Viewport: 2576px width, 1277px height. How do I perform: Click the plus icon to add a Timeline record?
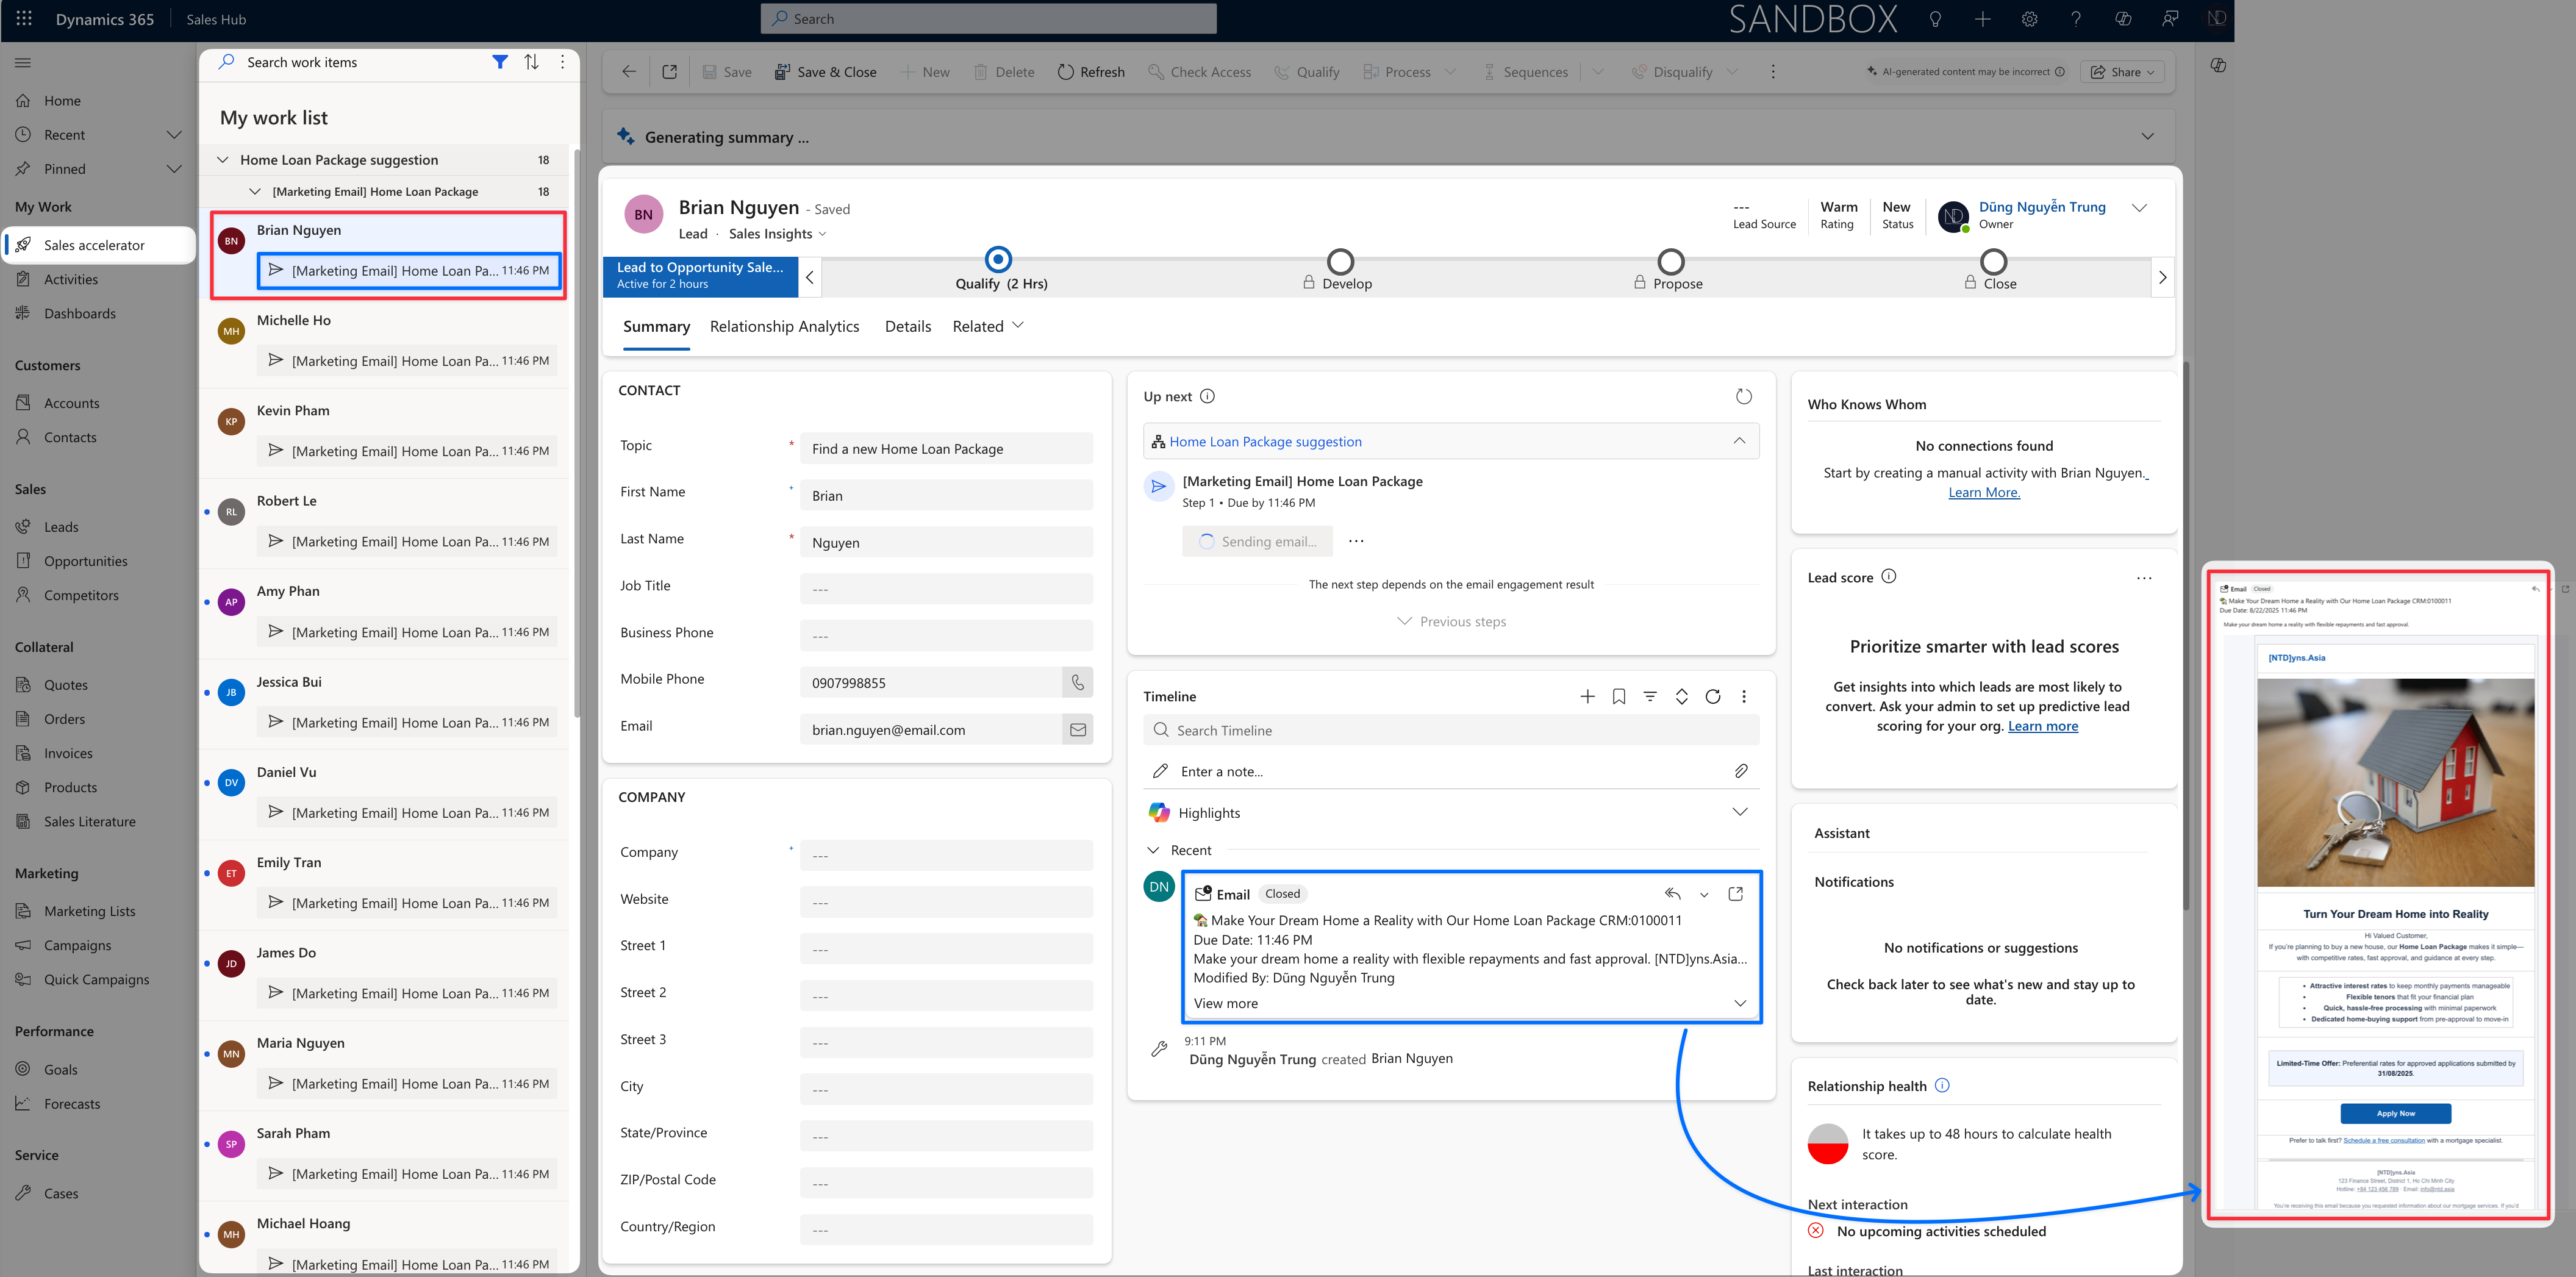1587,696
